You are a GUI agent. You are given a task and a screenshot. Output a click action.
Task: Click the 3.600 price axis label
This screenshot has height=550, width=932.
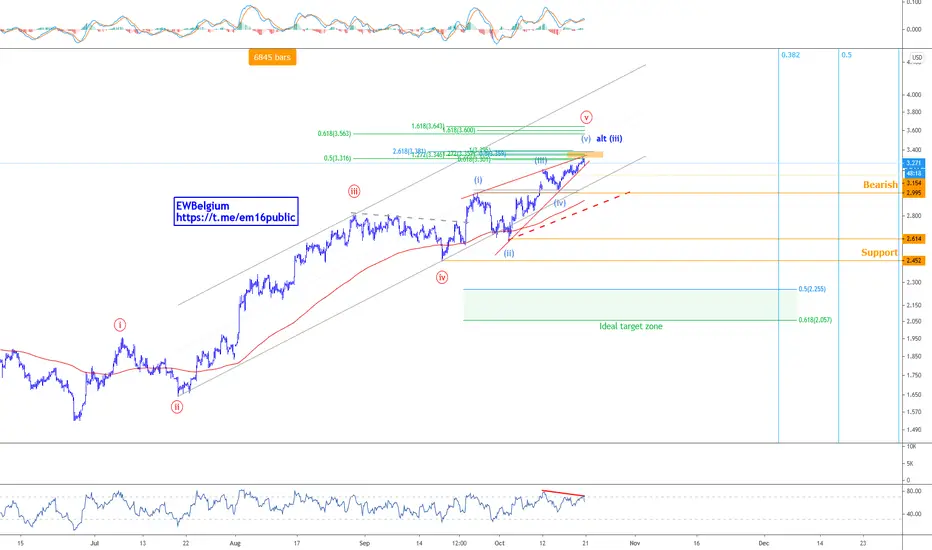point(914,130)
